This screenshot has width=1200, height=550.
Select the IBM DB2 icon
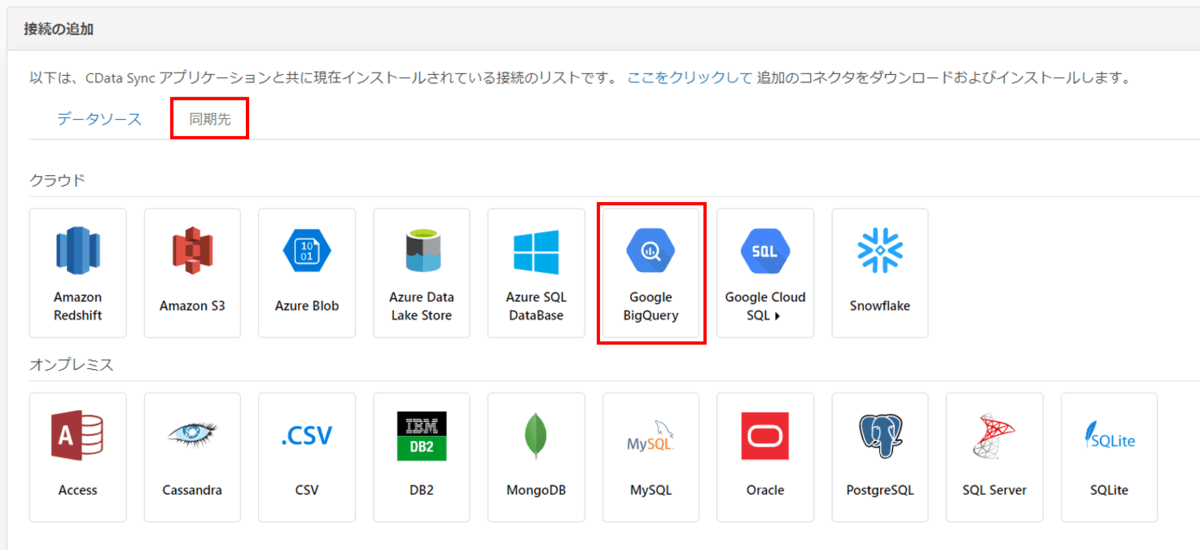421,436
